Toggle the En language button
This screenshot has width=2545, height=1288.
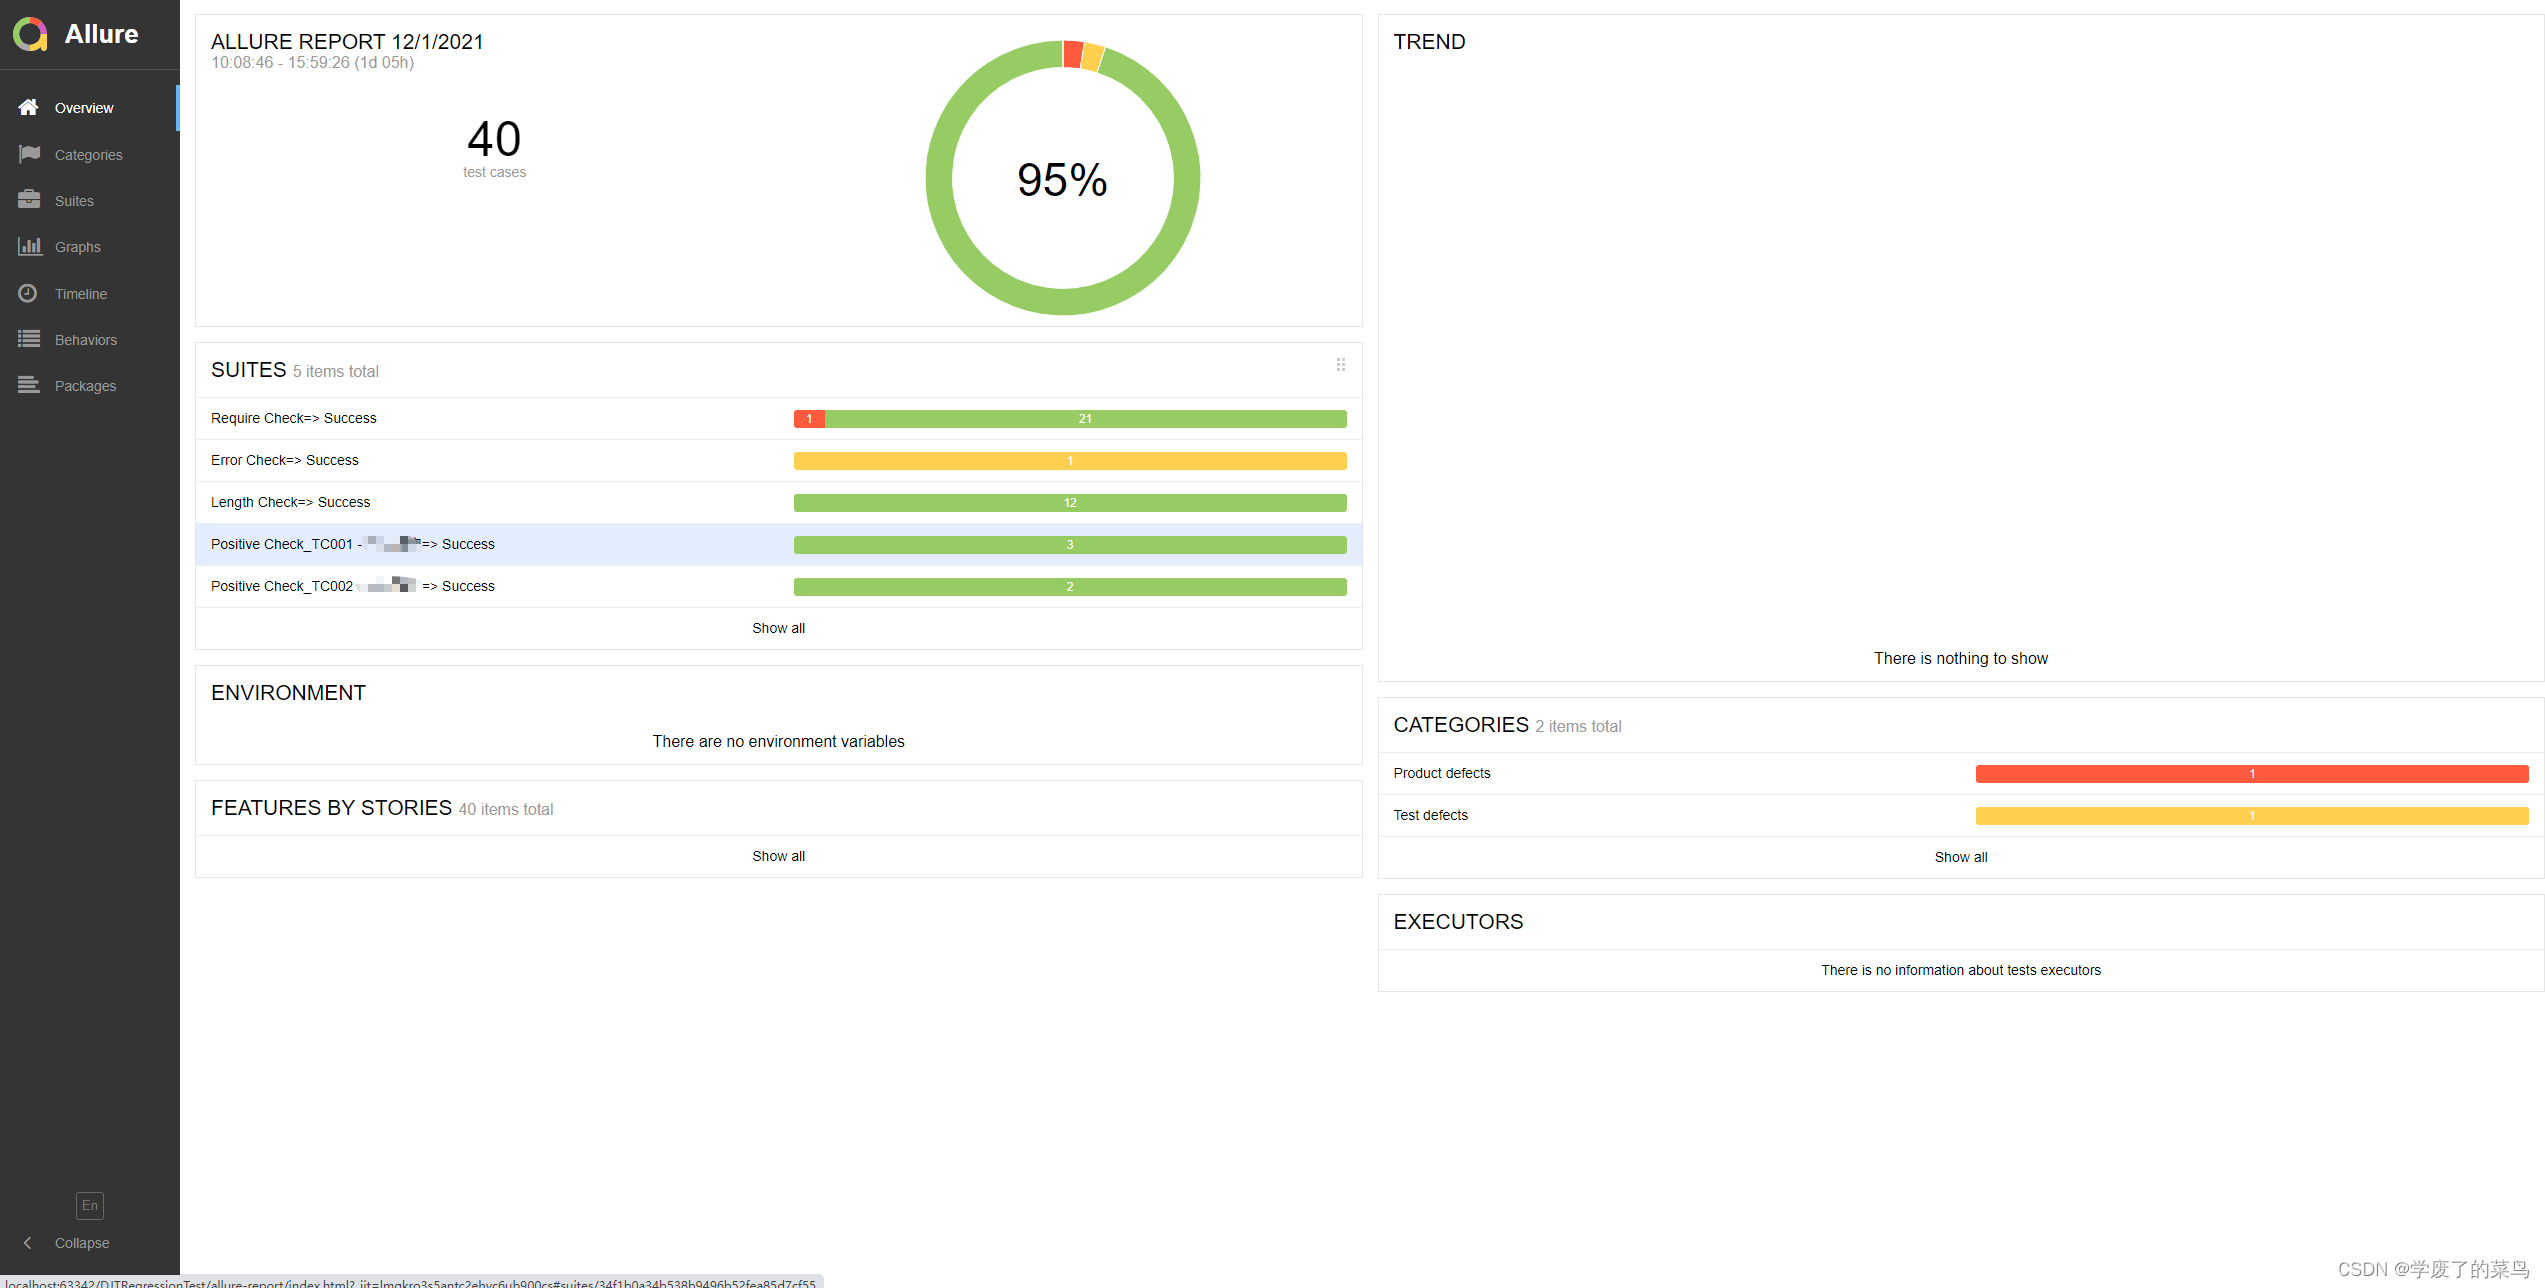coord(89,1205)
